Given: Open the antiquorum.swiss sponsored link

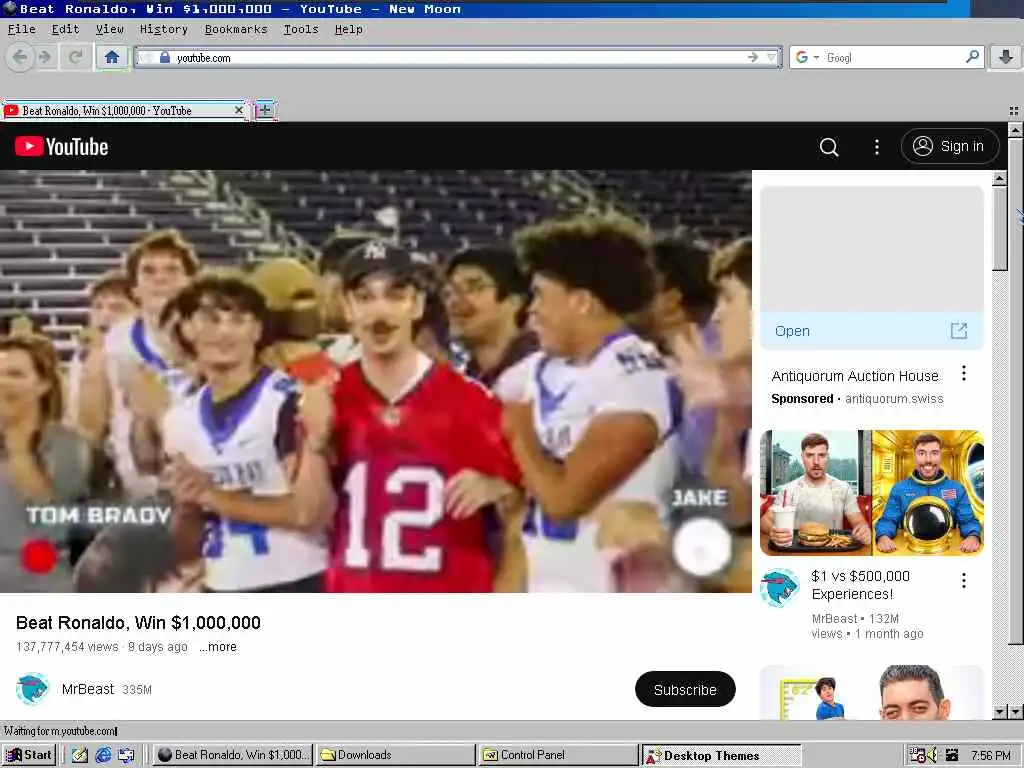Looking at the screenshot, I should click(x=894, y=399).
